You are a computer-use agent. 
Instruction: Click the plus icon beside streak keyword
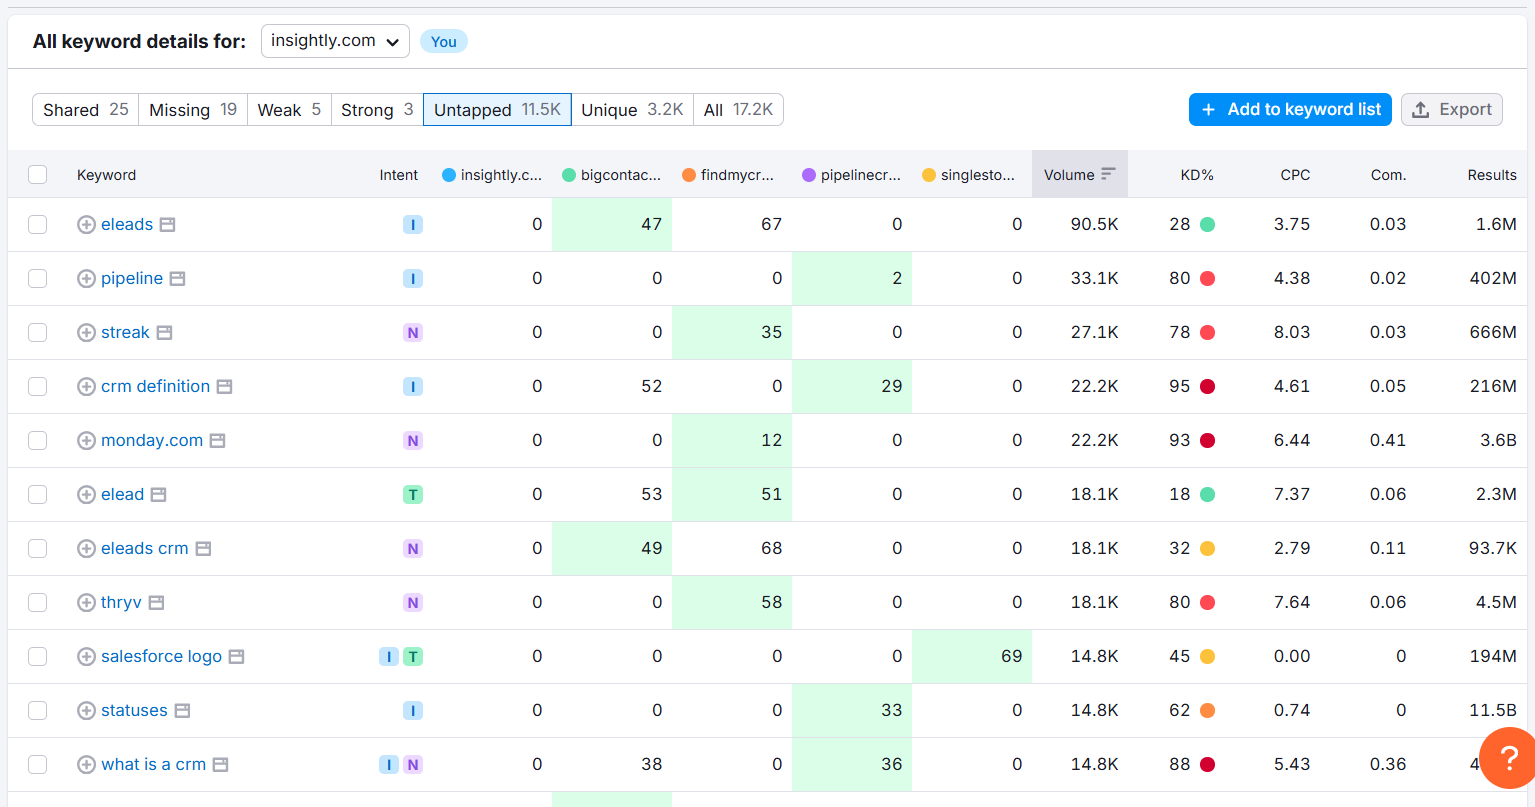86,333
